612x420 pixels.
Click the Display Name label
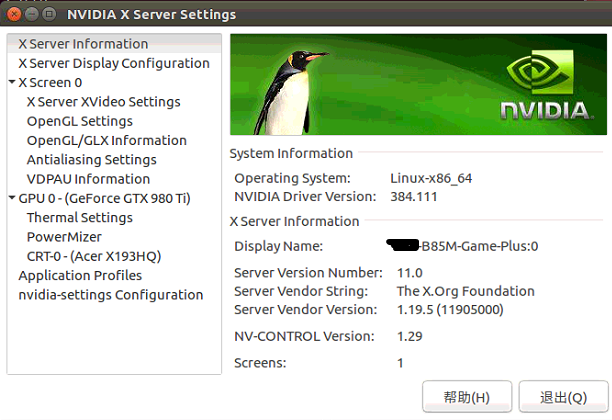pos(279,246)
